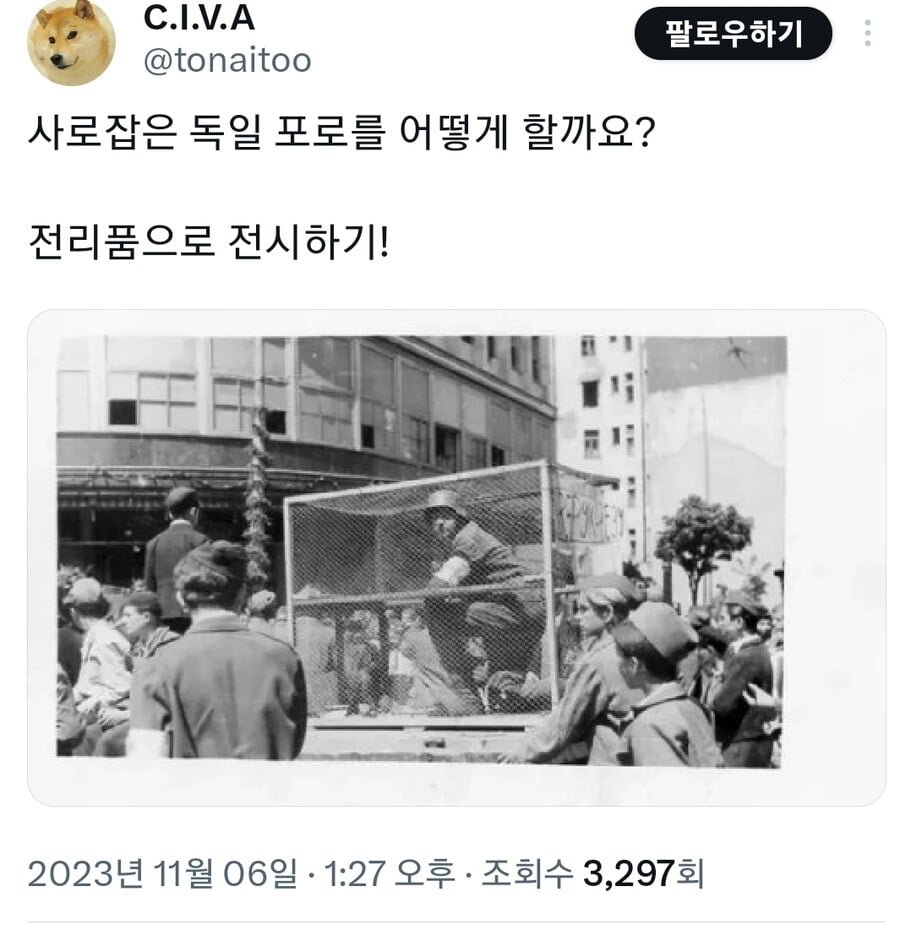This screenshot has width=900, height=930.
Task: Click the date 2023년 11월 06일
Action: [162, 873]
